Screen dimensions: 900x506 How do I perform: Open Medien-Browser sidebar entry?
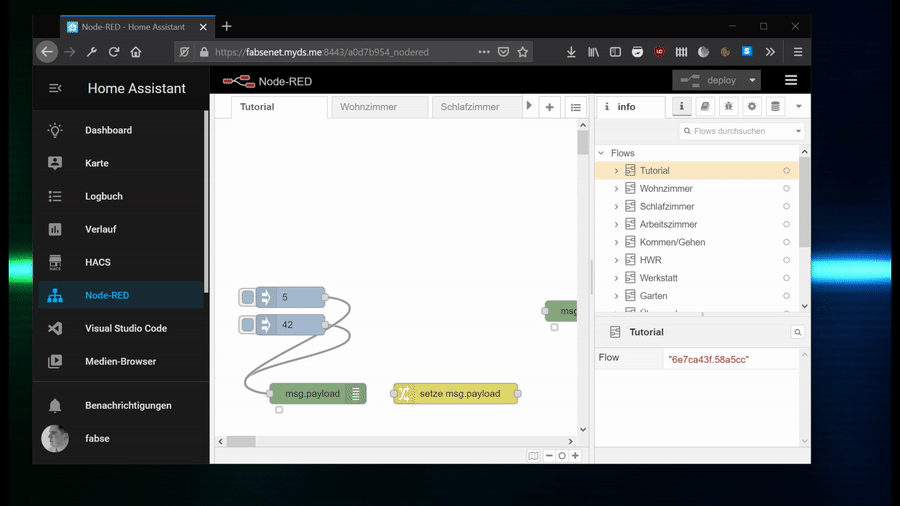coord(121,361)
